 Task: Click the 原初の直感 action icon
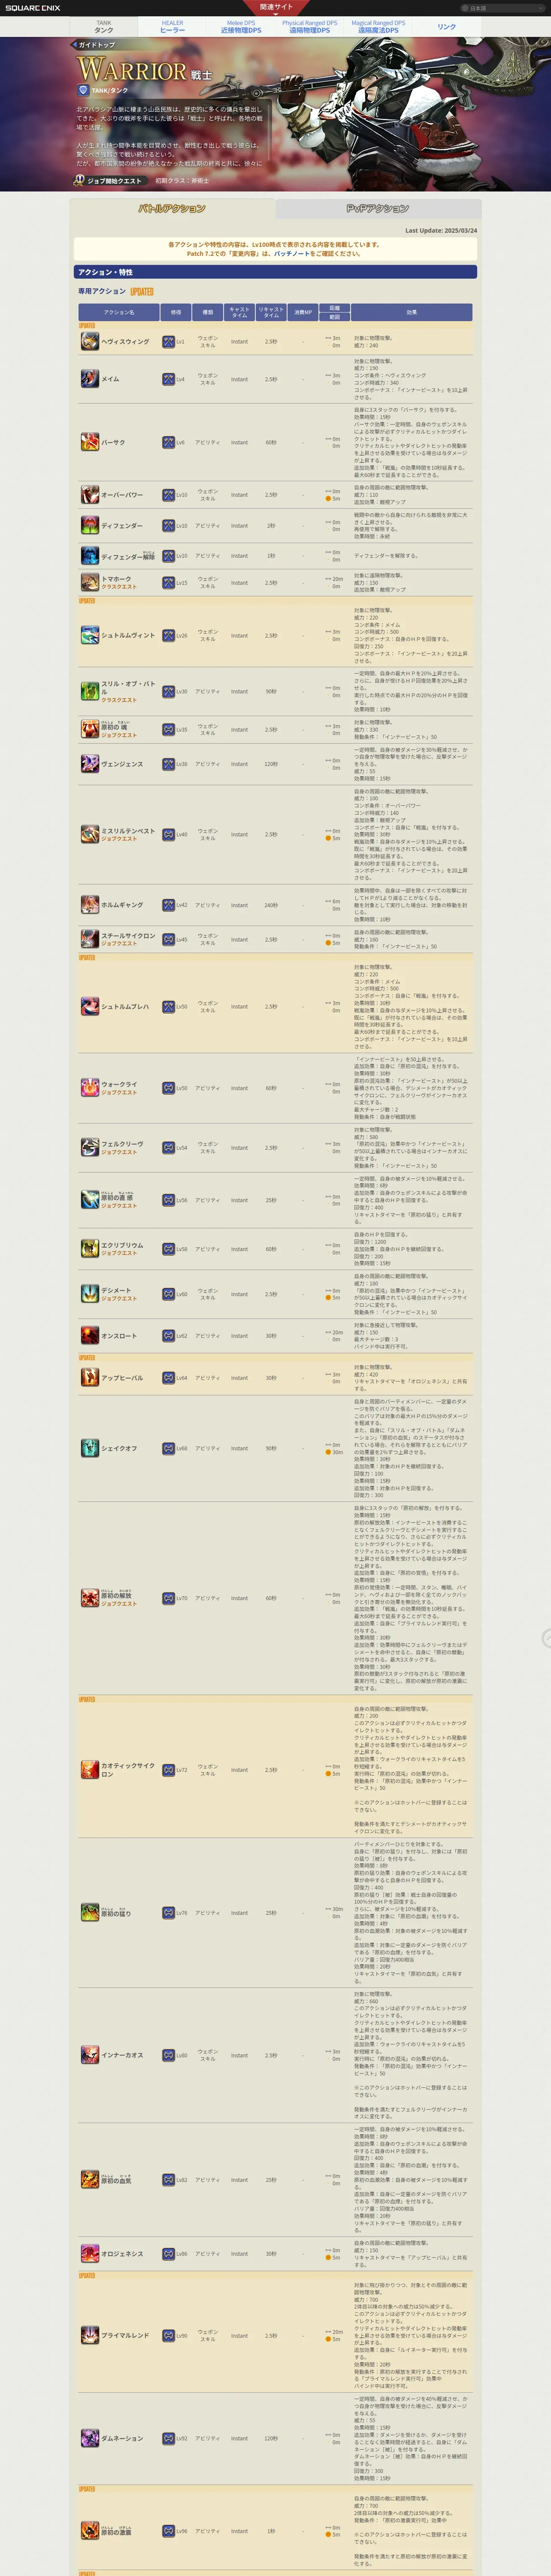click(90, 1200)
